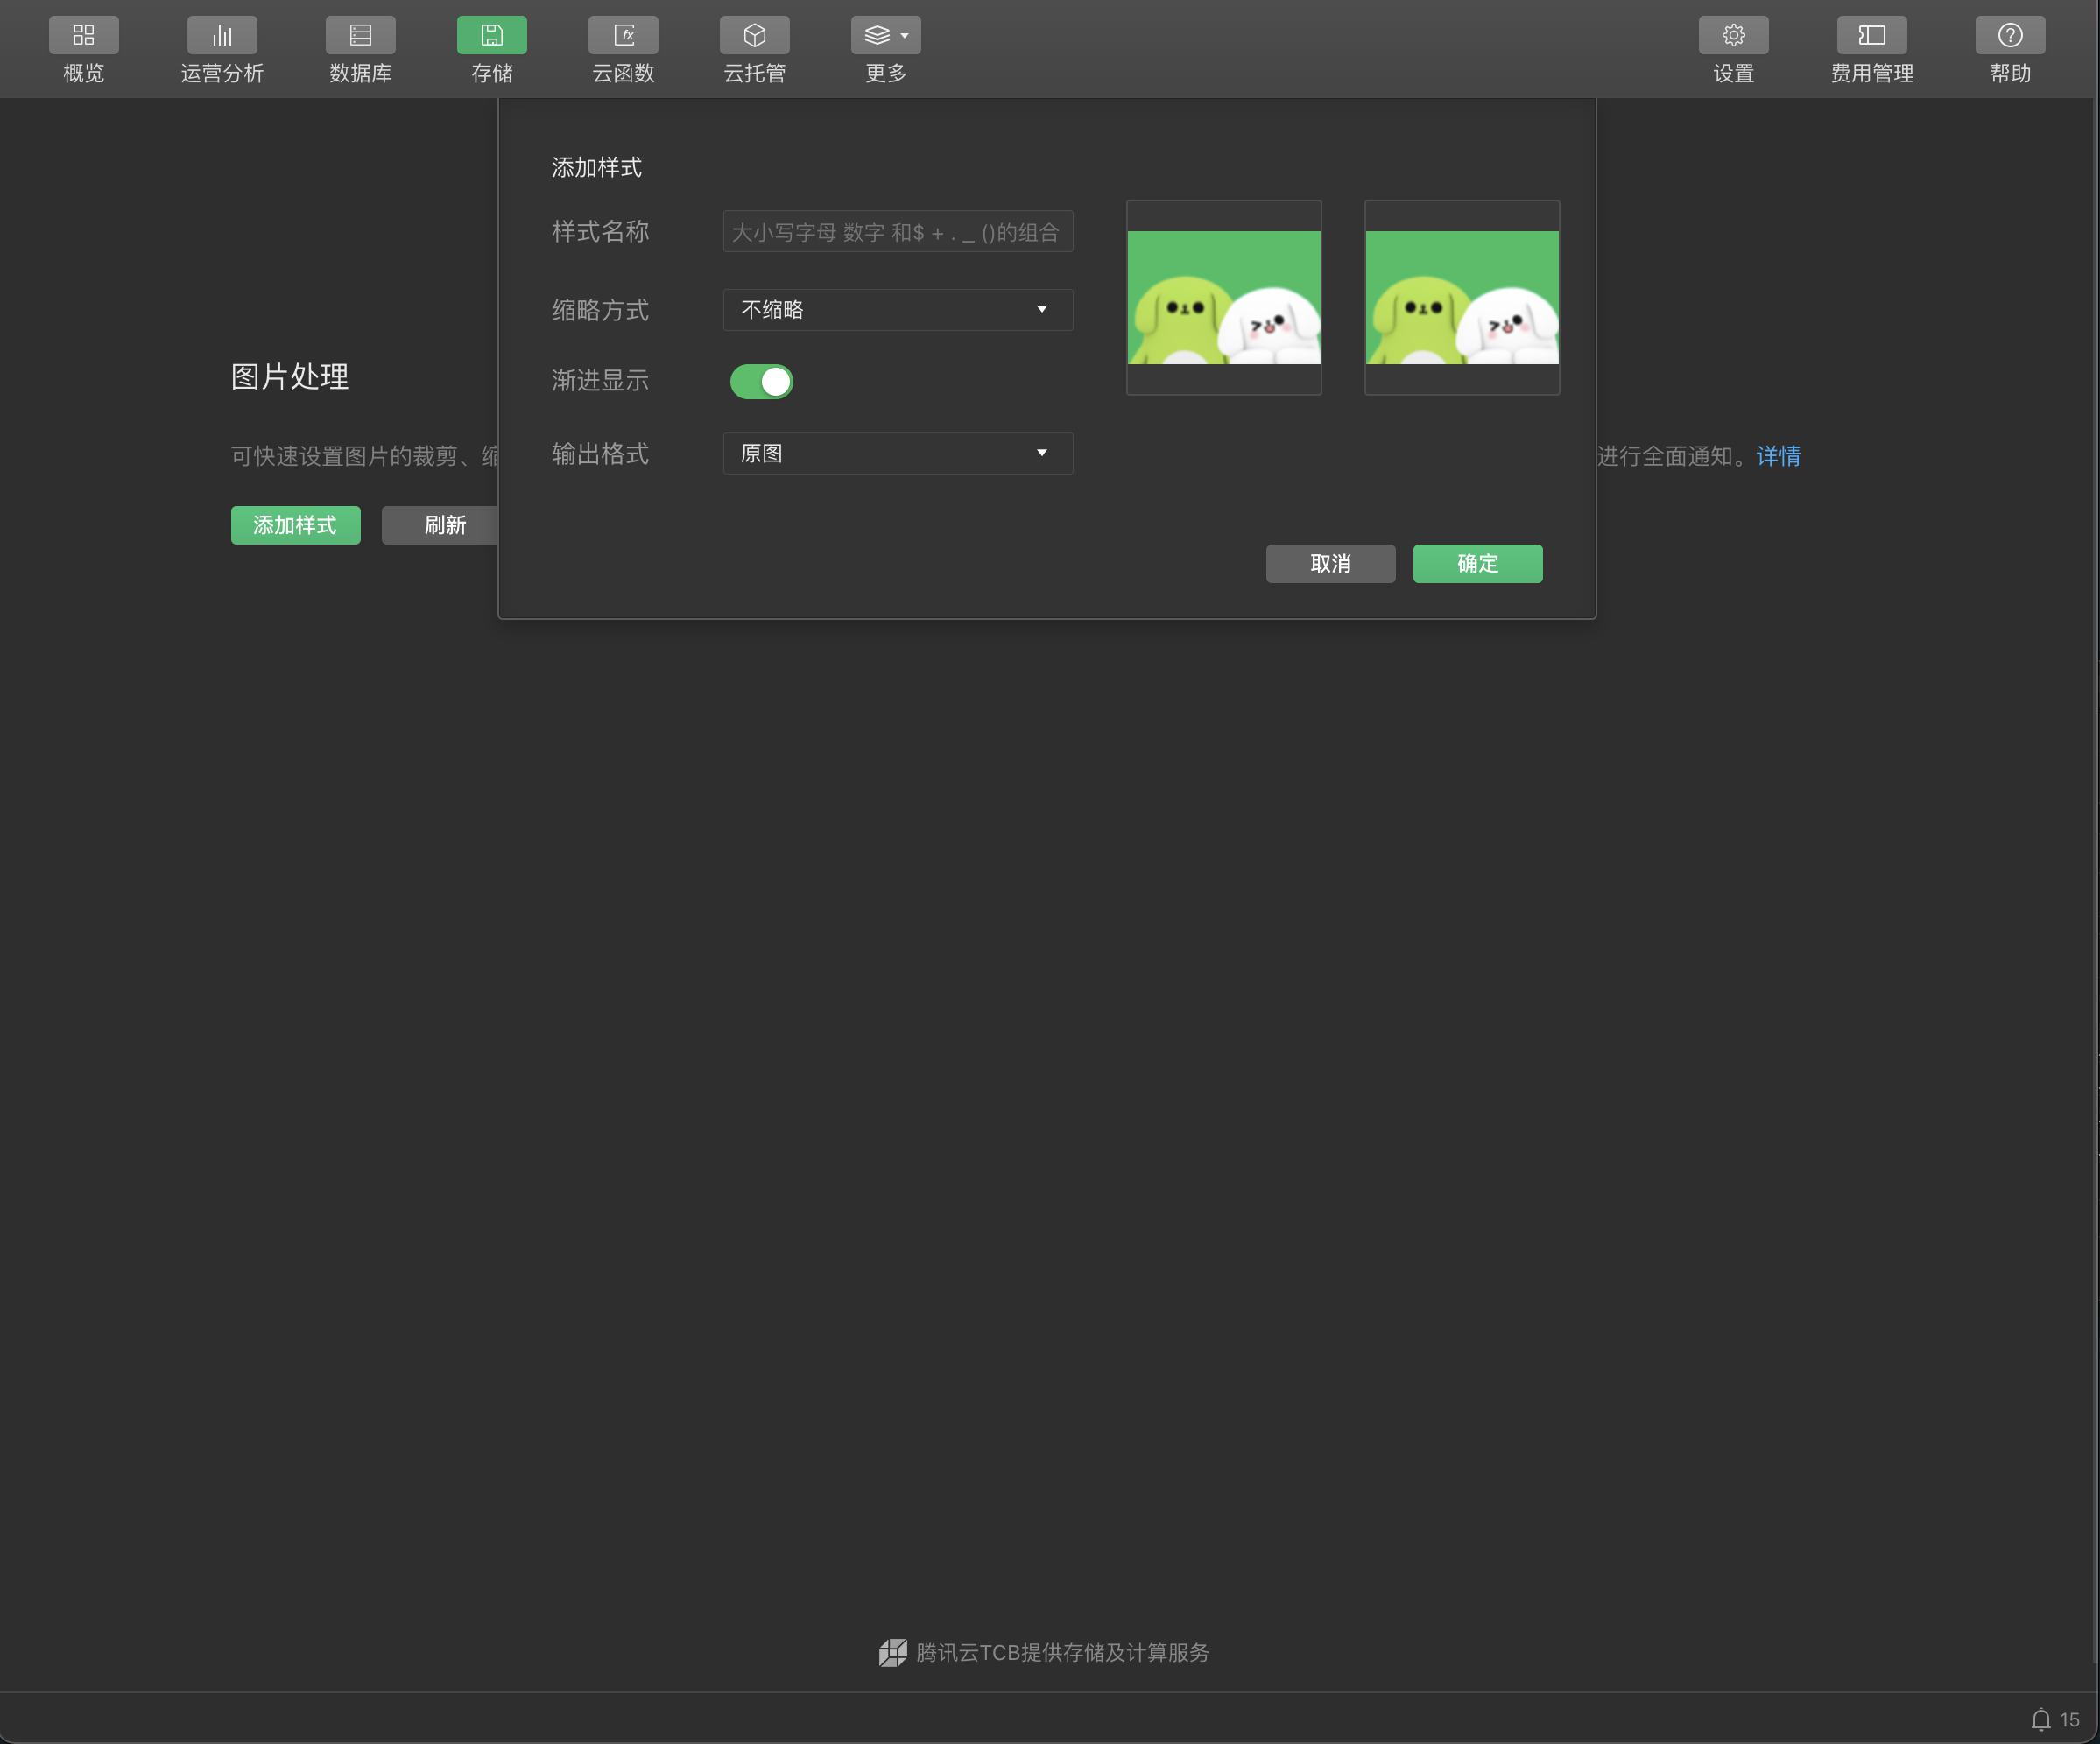The height and width of the screenshot is (1744, 2100).
Task: Toggle the 渐进显示 switch off
Action: tap(761, 381)
